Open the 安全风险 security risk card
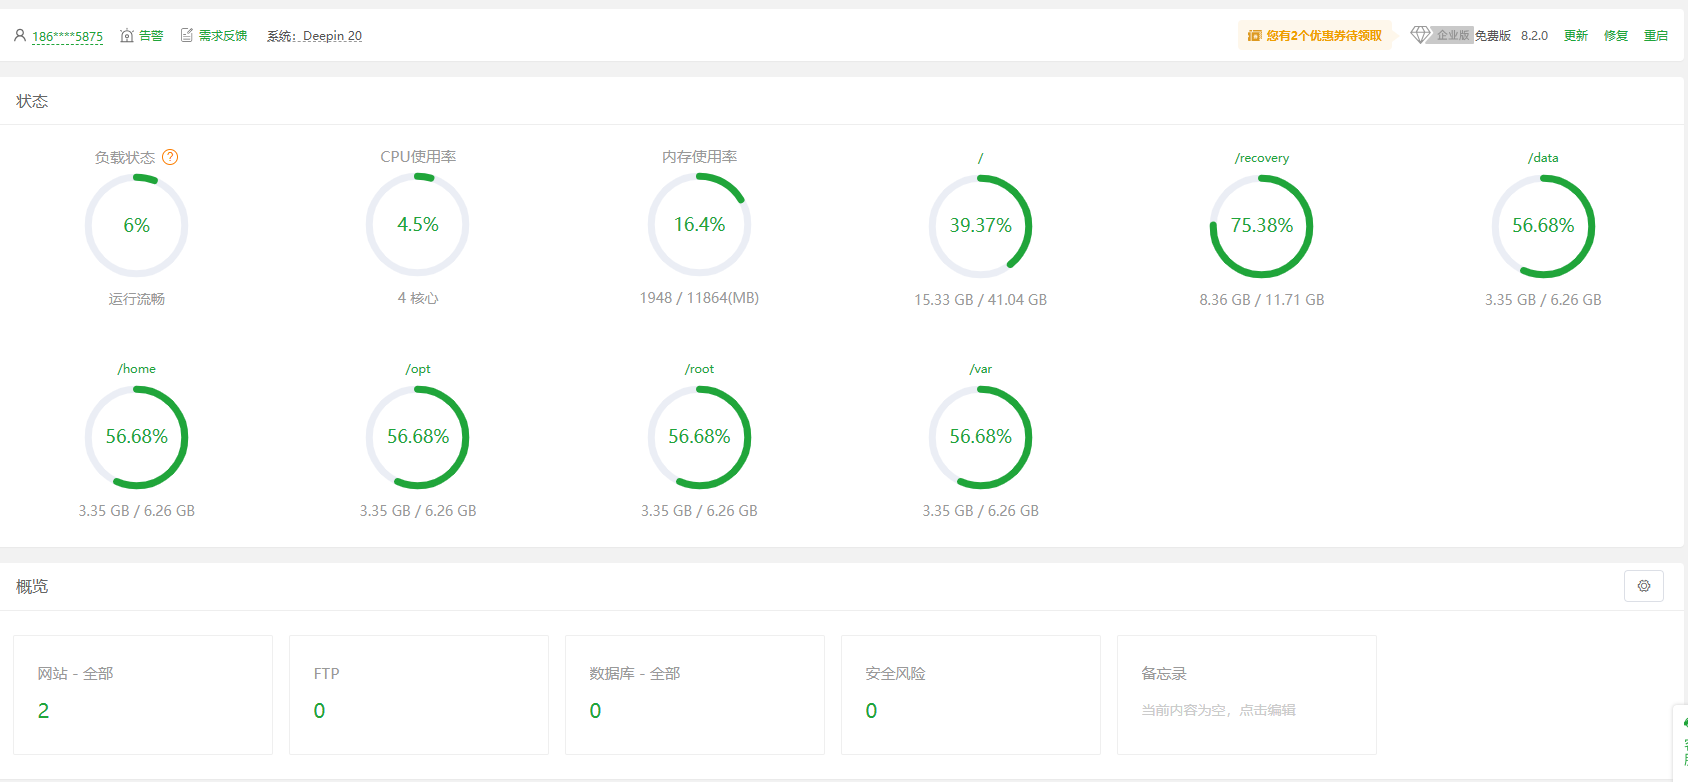Screen dimensions: 1688x782 (971, 695)
